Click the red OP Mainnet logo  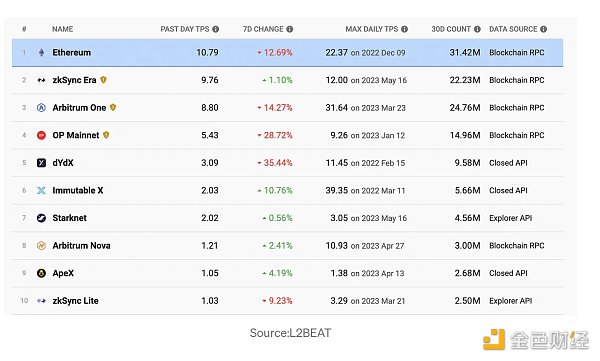(x=41, y=135)
